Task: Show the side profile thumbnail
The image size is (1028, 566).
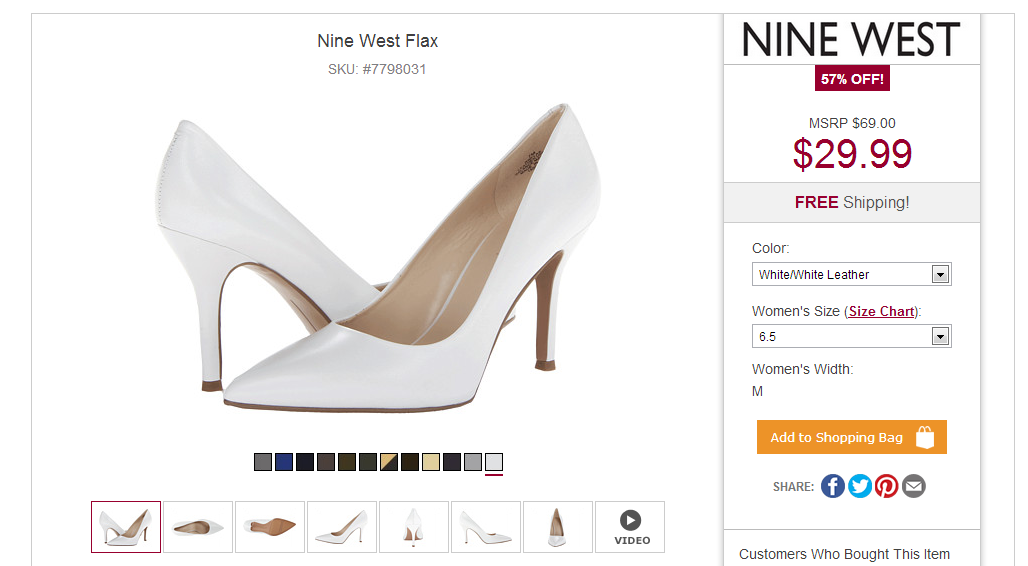Action: (x=342, y=527)
